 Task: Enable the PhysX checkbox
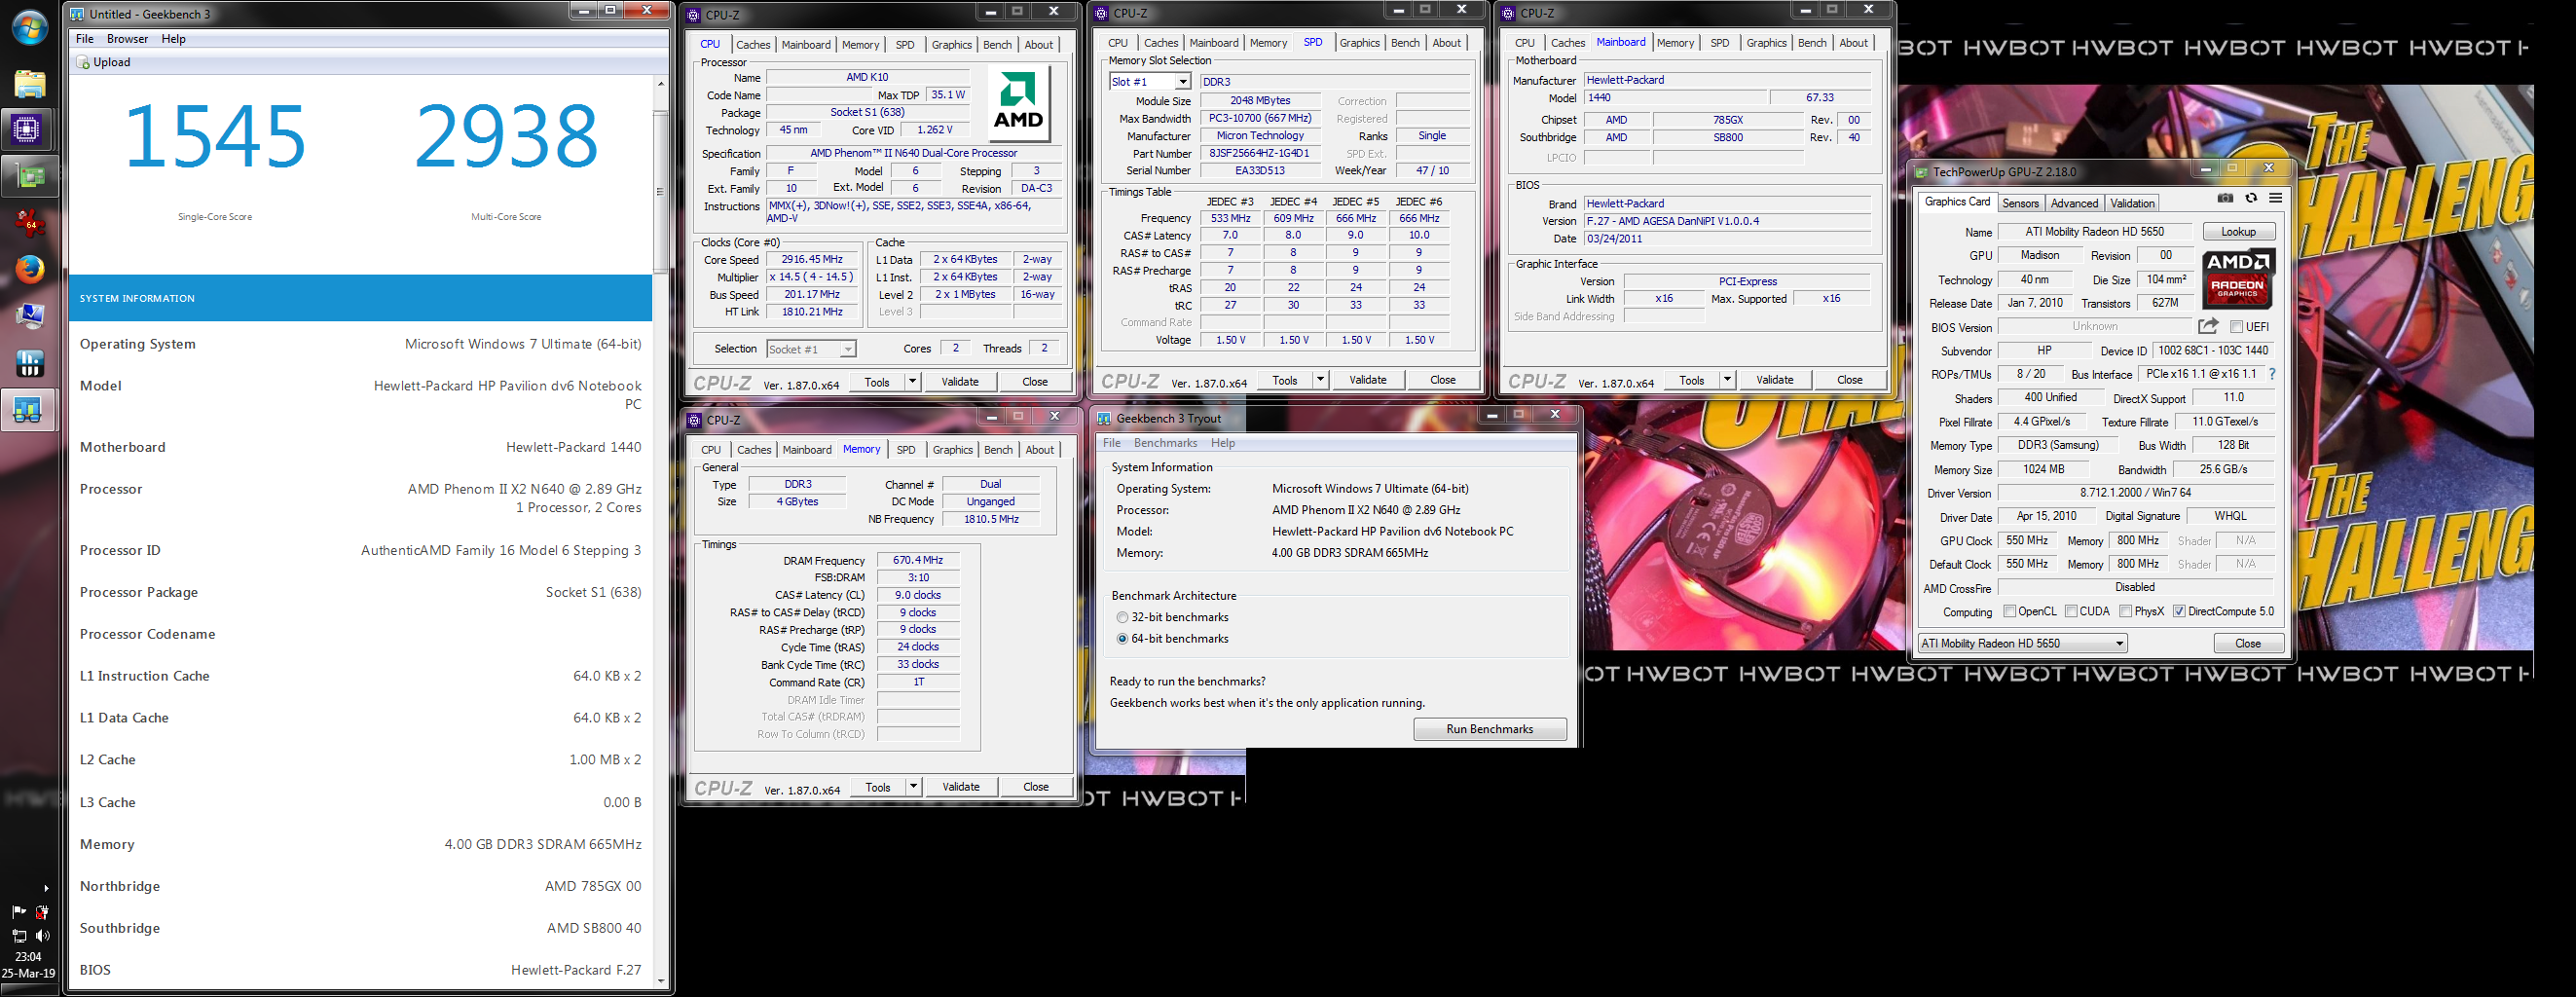tap(2125, 611)
